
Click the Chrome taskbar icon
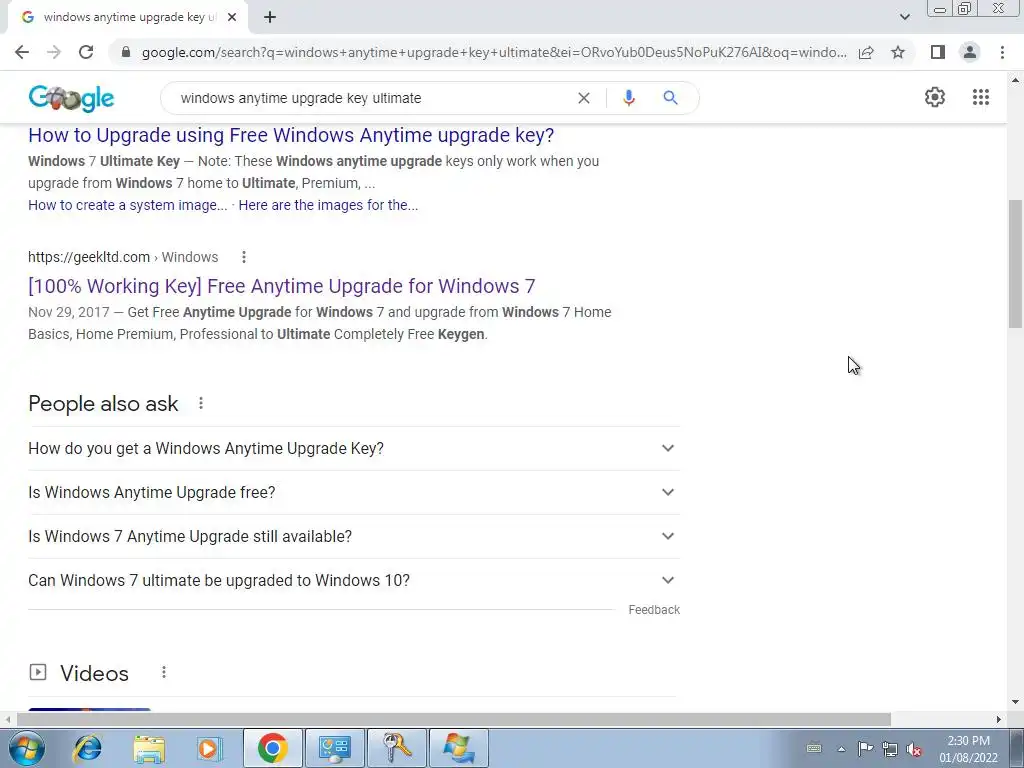272,748
